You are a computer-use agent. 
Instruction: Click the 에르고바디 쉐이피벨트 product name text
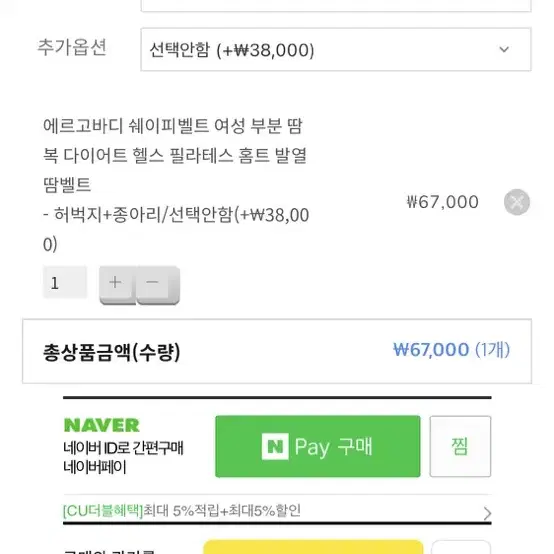[175, 155]
